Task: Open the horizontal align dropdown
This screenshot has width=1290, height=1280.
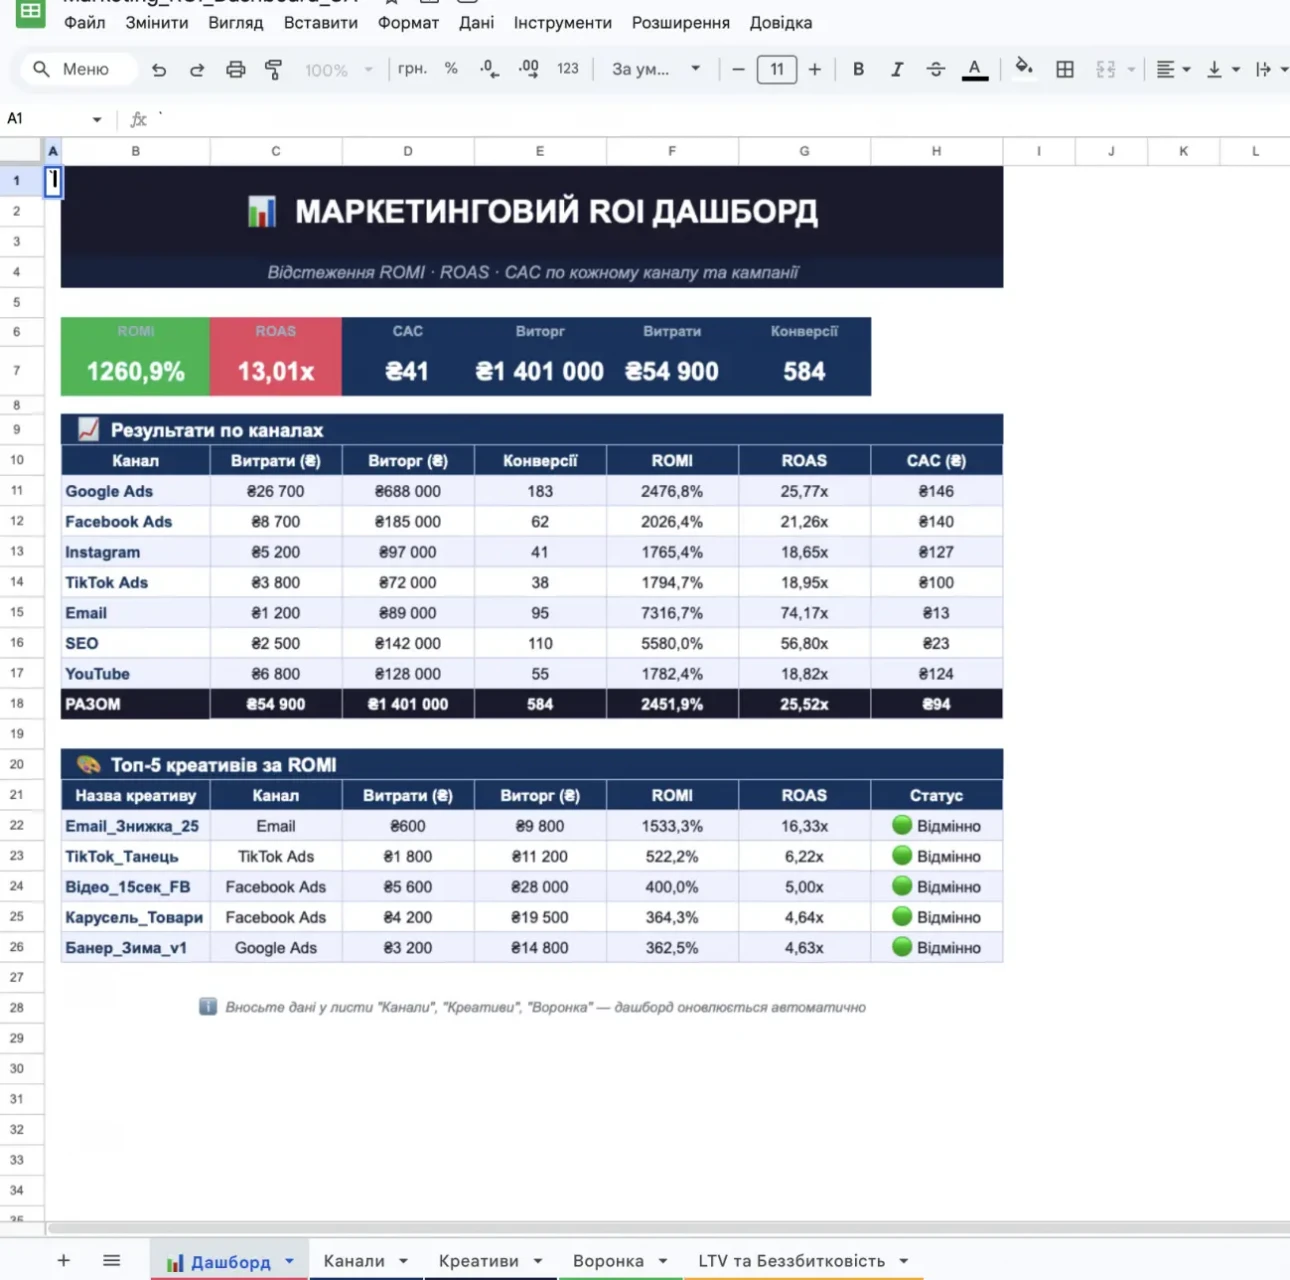Action: (x=1173, y=69)
